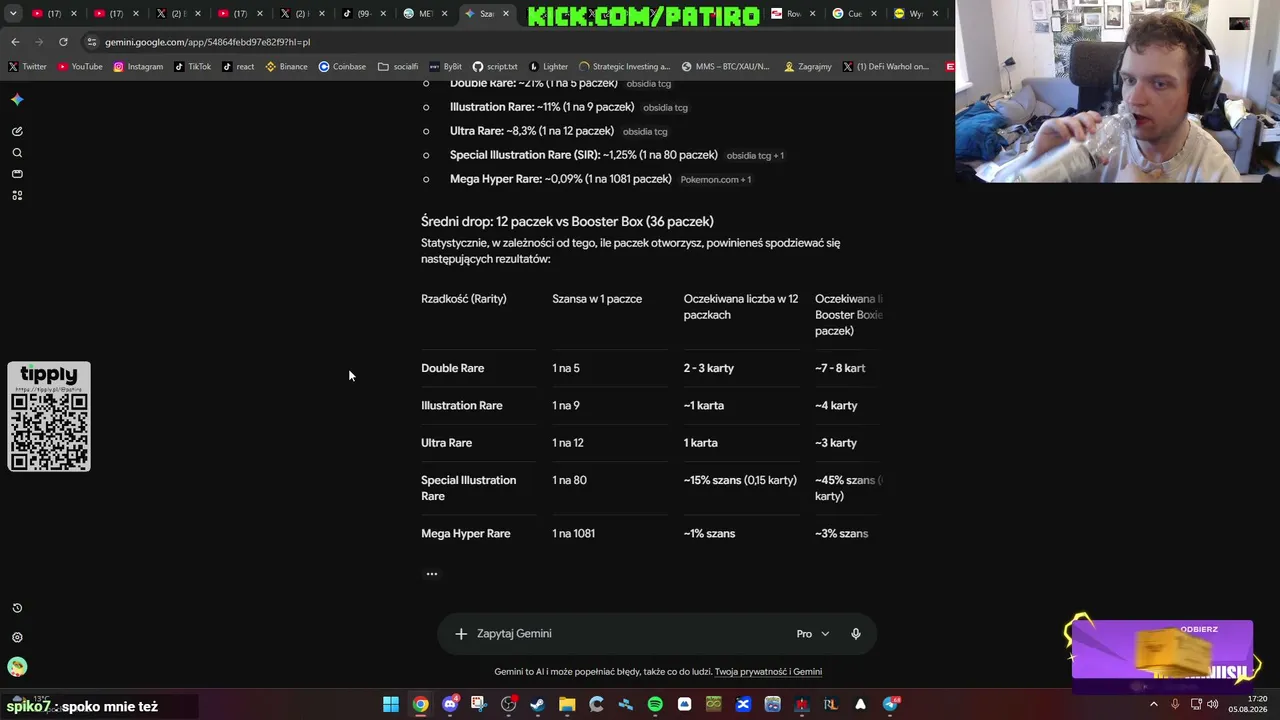Click the 'Mega Hyper Rare' table row label
The height and width of the screenshot is (720, 1280).
click(x=466, y=534)
